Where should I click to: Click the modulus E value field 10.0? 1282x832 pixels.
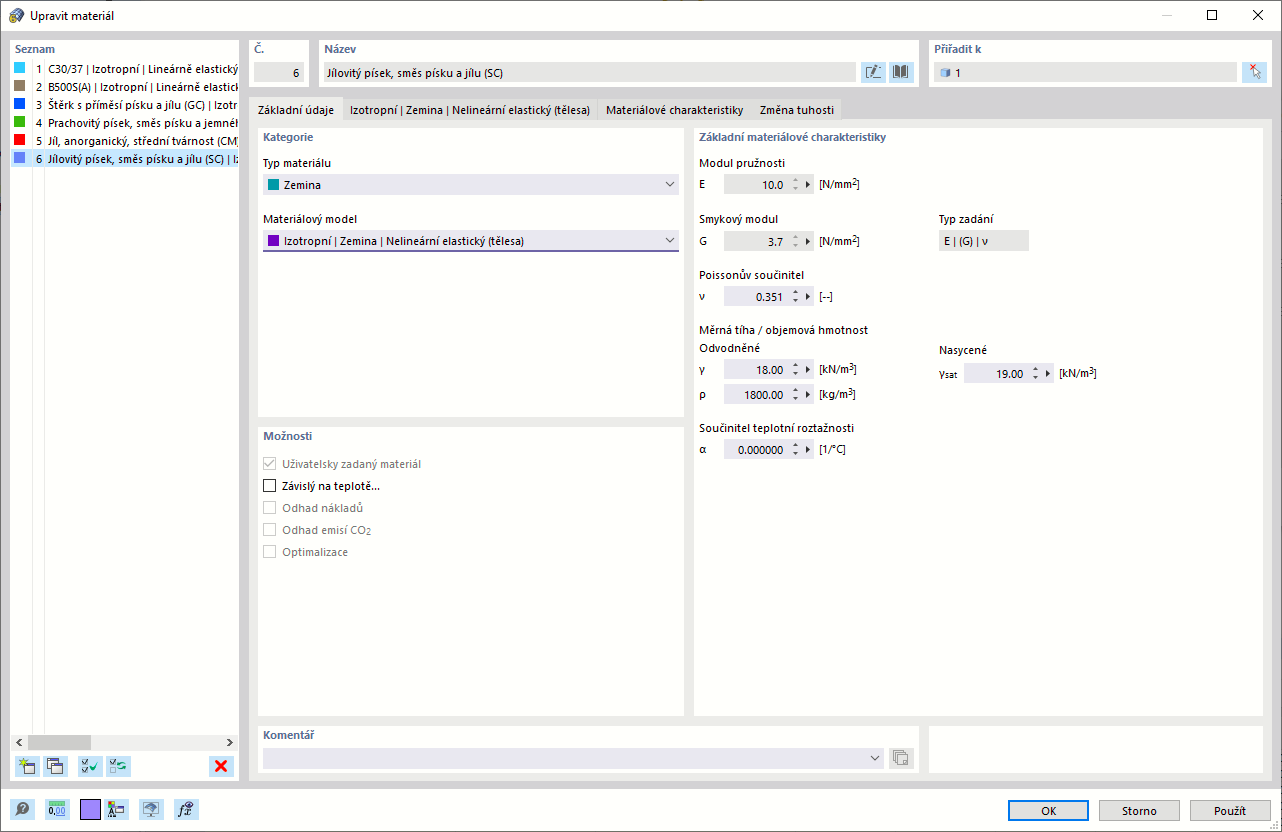756,185
